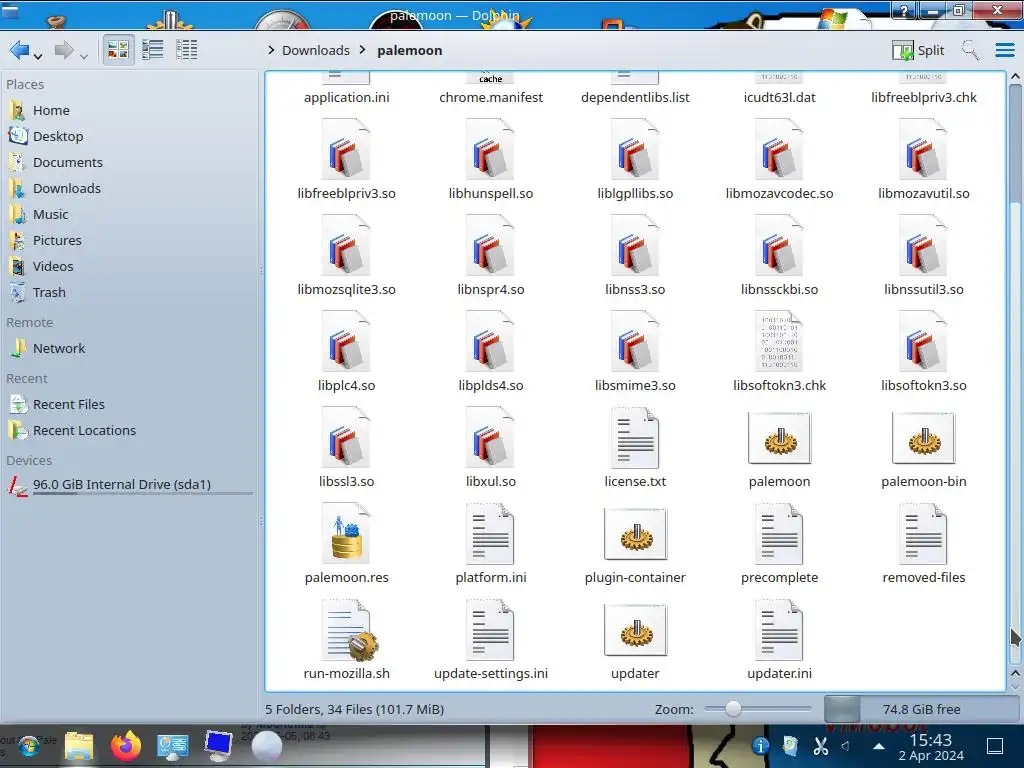The width and height of the screenshot is (1024, 768).
Task: Navigate to Downloads in the breadcrumb
Action: 315,50
